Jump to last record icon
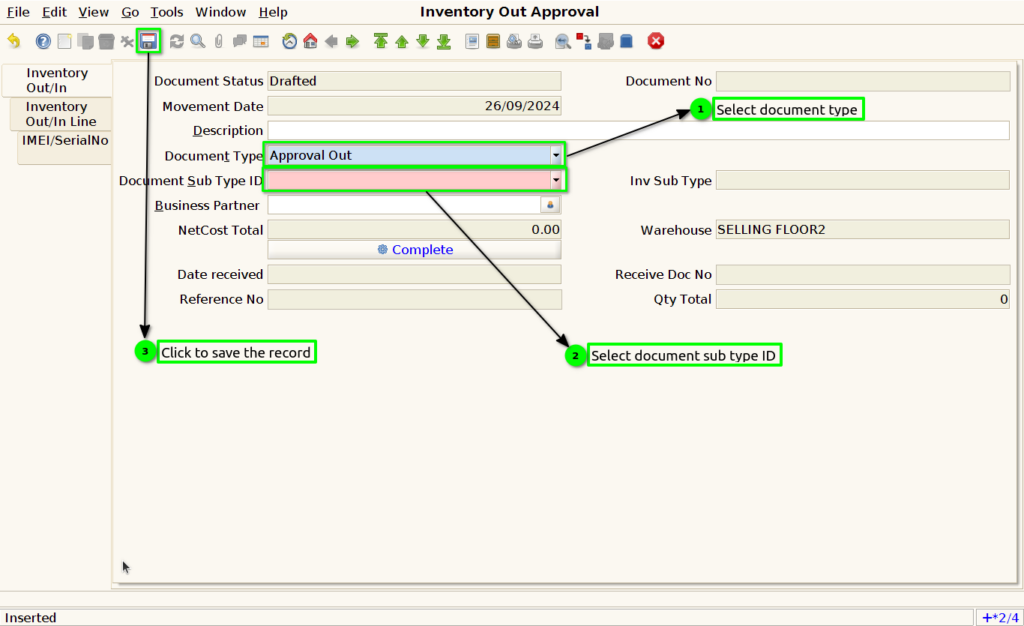 click(444, 41)
